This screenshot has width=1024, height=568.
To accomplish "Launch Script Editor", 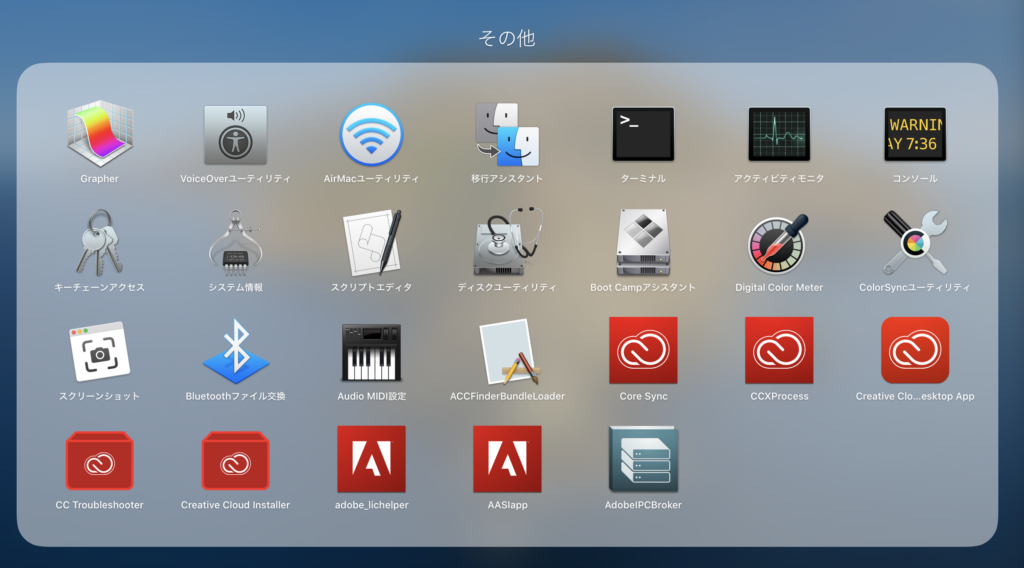I will pos(372,243).
